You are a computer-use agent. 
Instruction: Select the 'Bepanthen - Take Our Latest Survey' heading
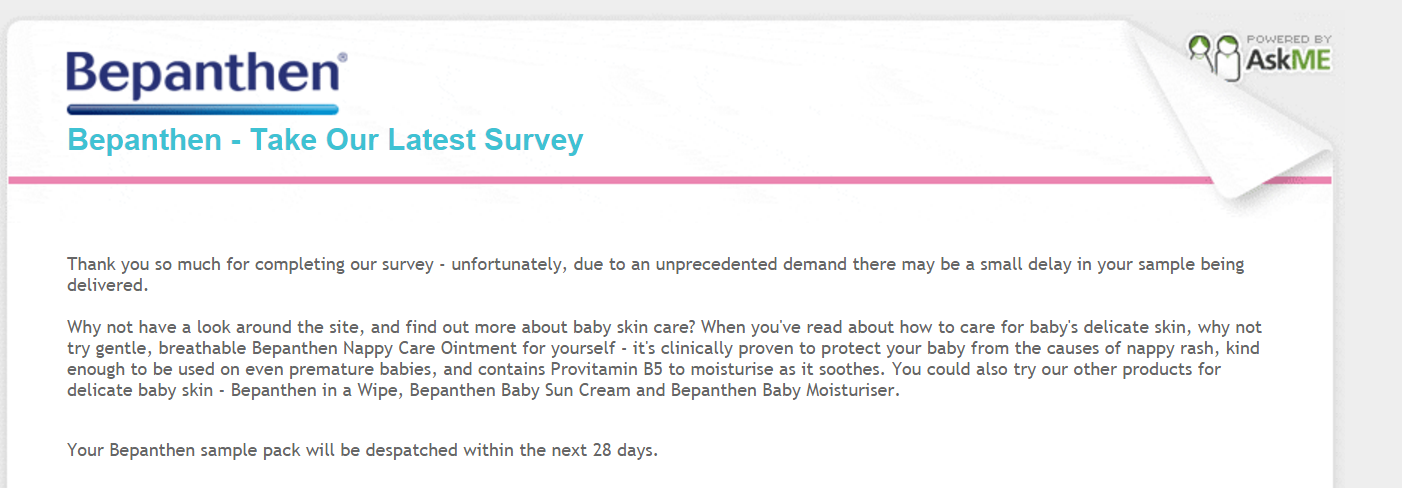[x=325, y=140]
